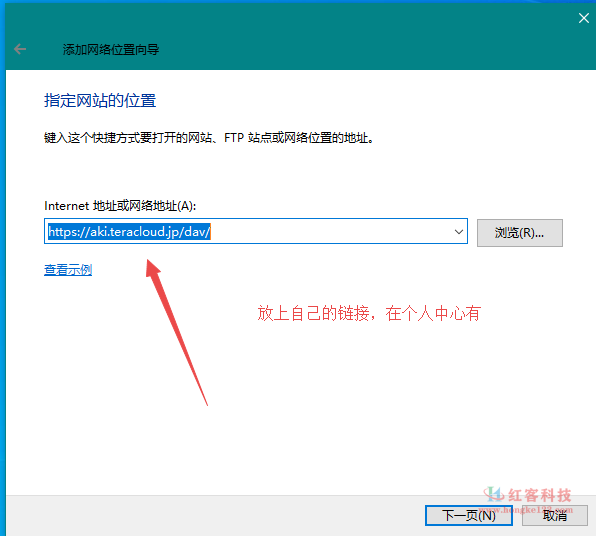Click the 红客科技 watermark logo icon
The width and height of the screenshot is (596, 536).
tap(494, 494)
